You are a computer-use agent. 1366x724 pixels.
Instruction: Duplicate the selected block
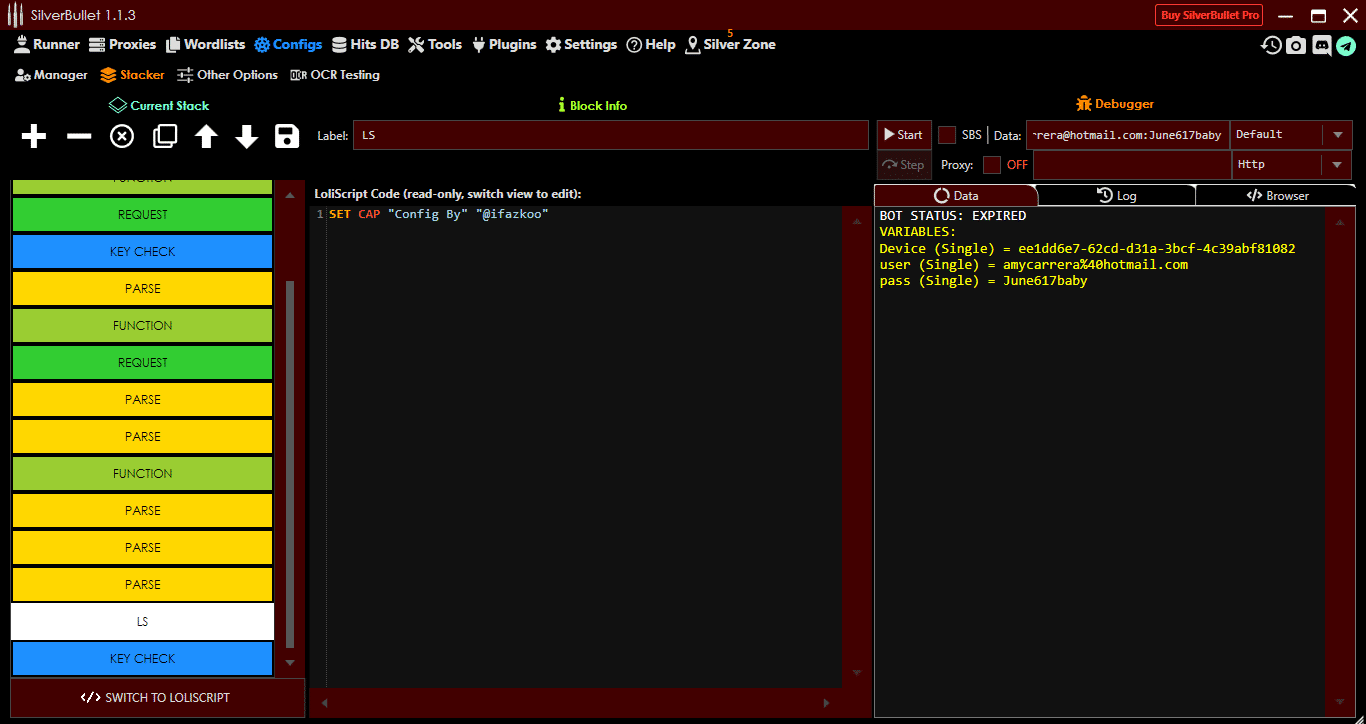(x=163, y=136)
